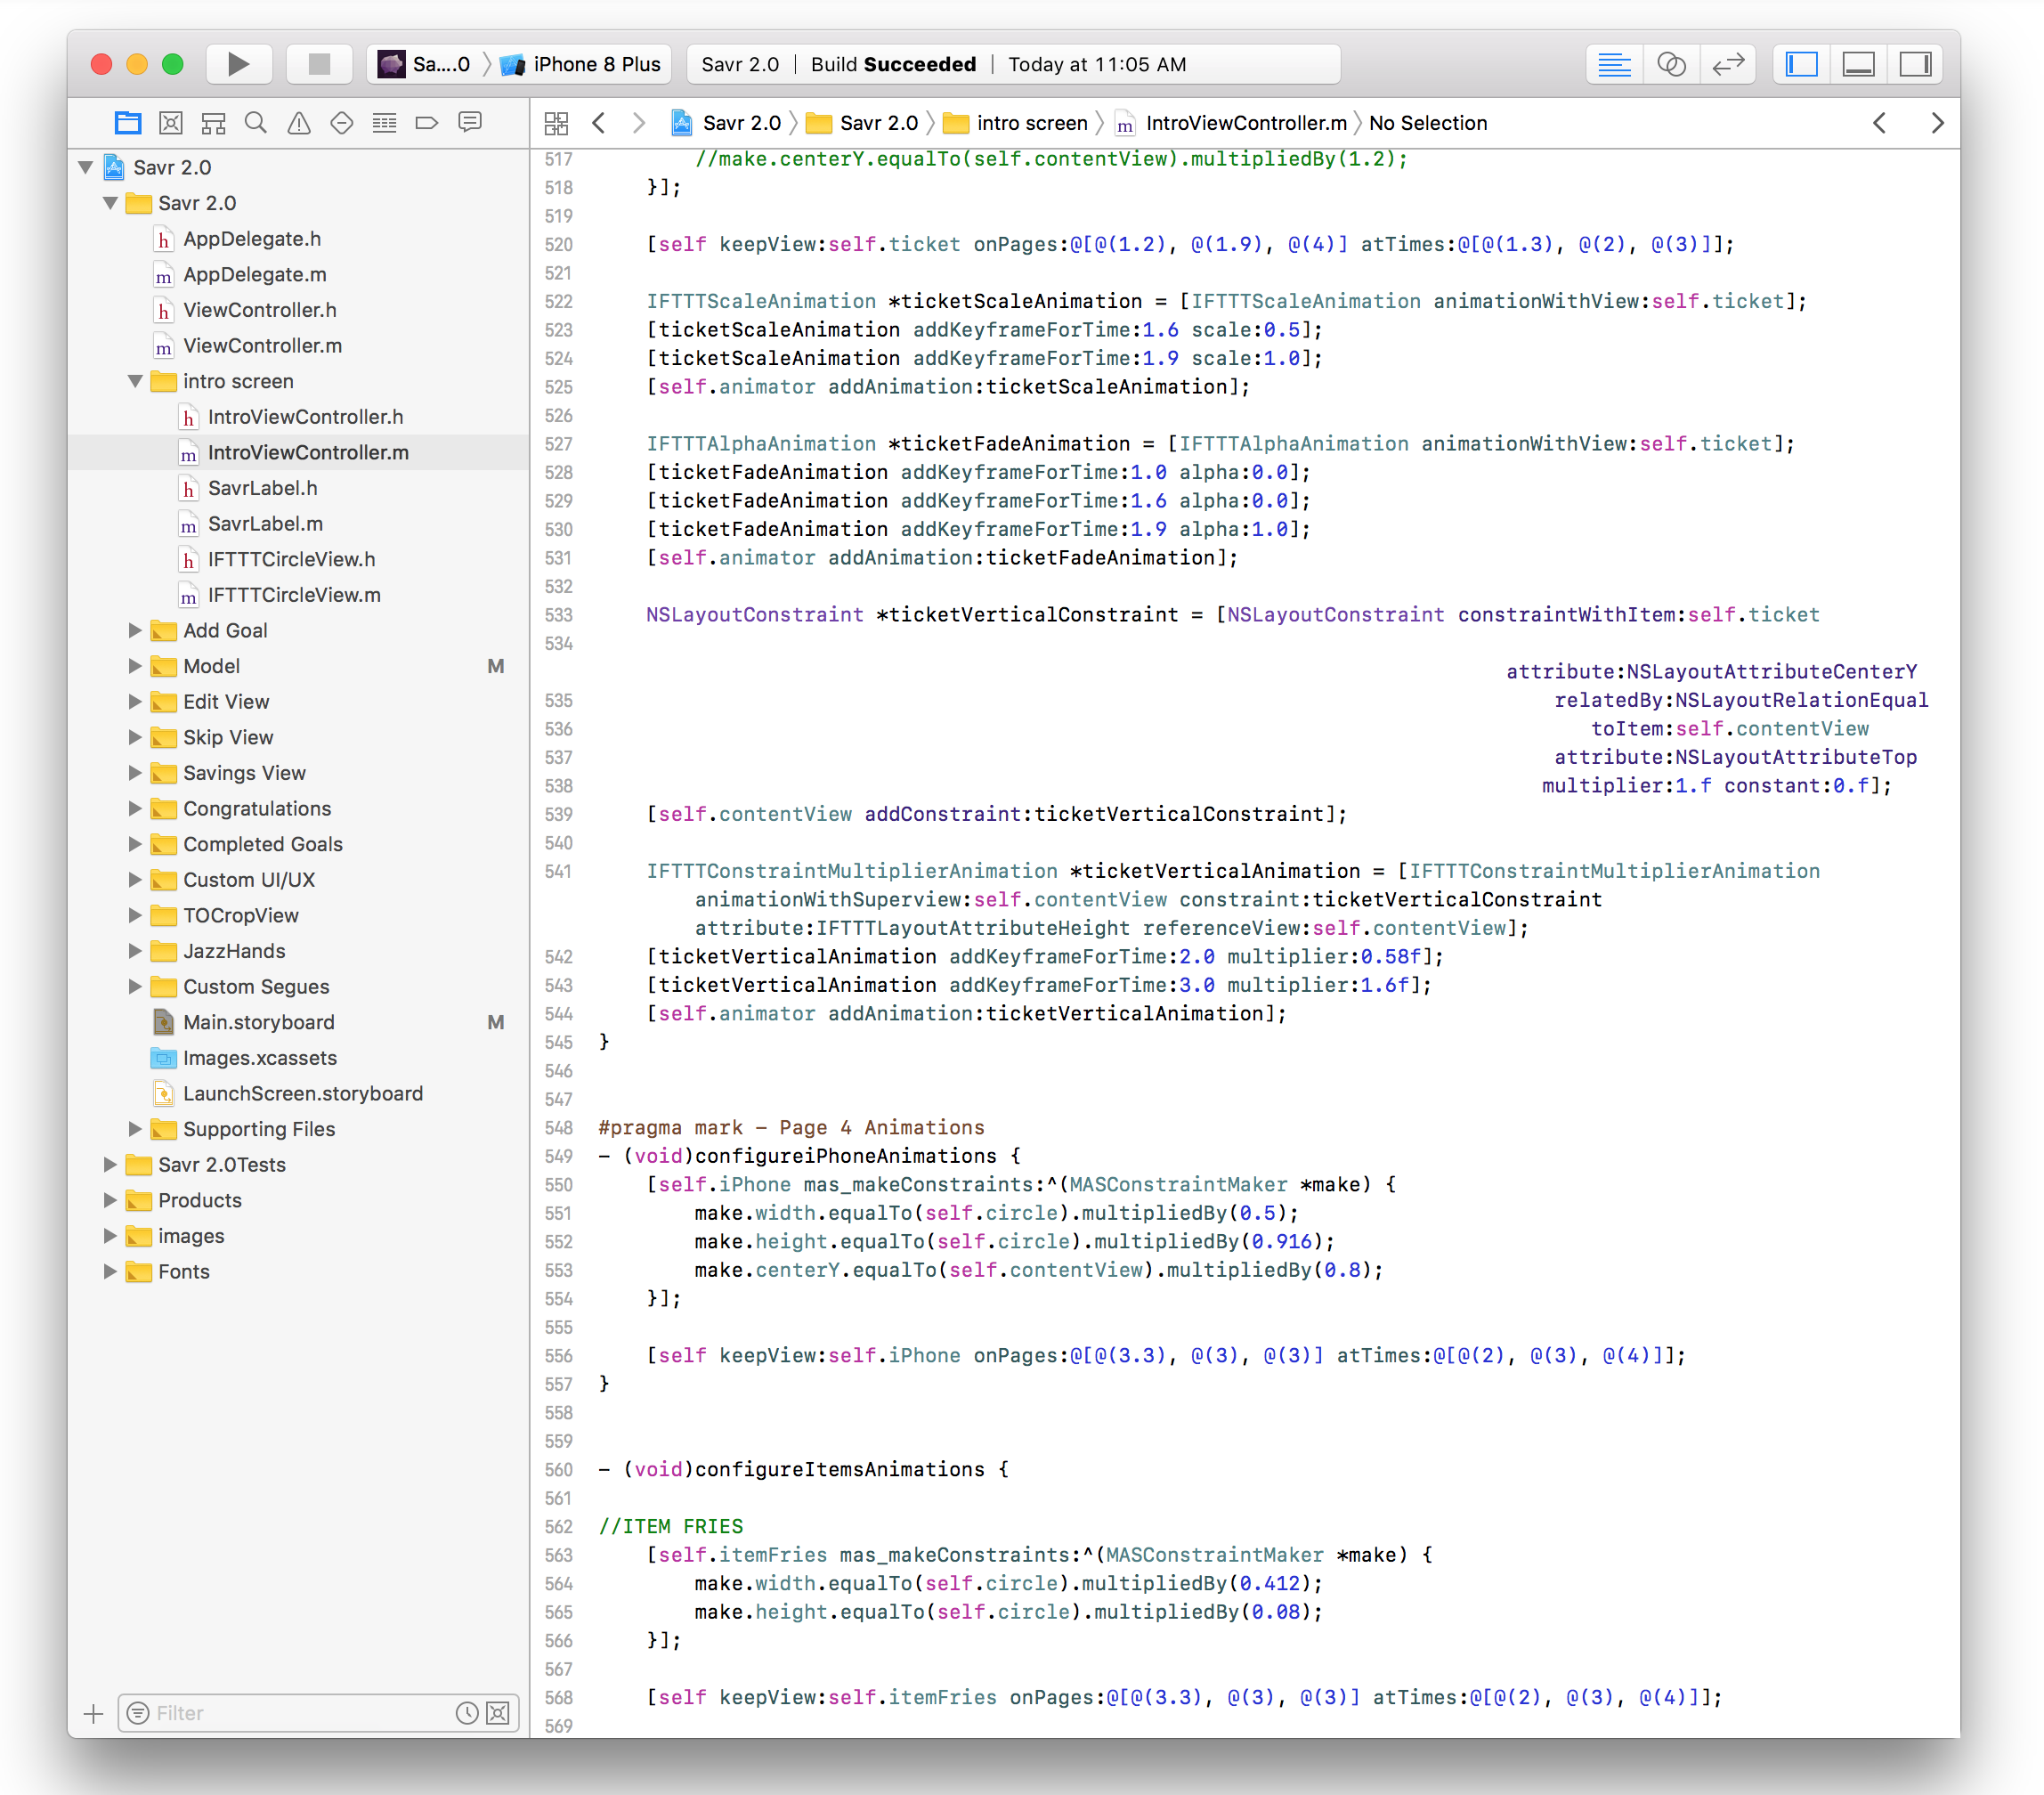The height and width of the screenshot is (1795, 2044).
Task: Open the Symbol navigator
Action: point(213,123)
